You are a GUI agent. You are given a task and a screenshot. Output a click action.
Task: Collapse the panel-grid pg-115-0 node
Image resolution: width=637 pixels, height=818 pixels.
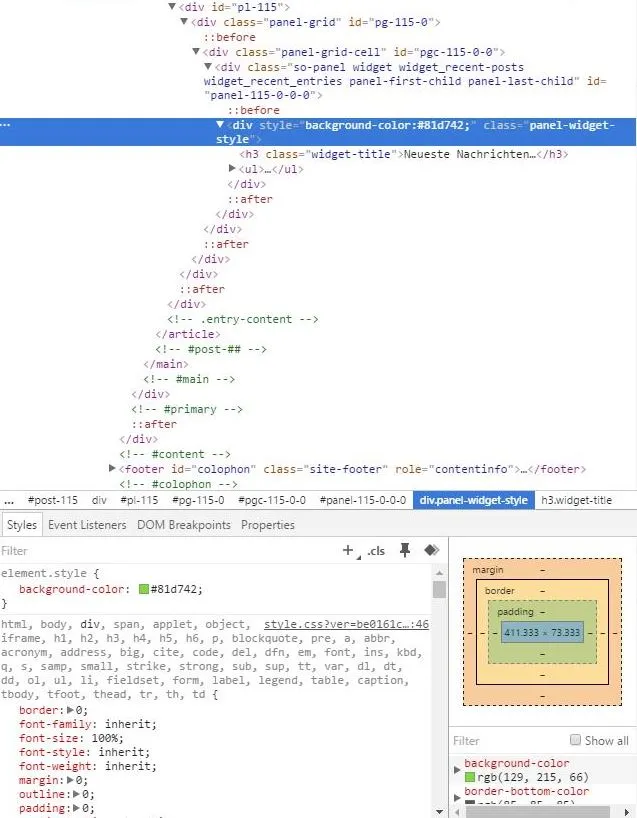(x=184, y=22)
